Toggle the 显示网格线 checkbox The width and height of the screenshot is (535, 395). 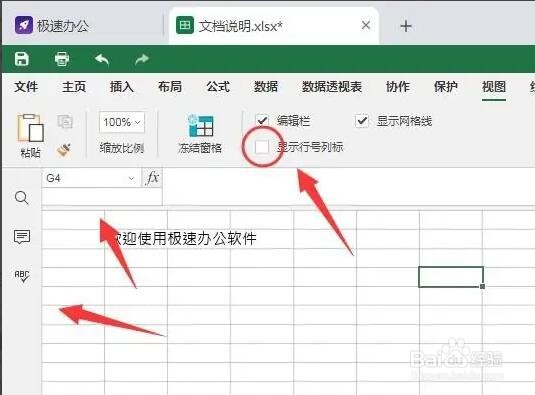(x=362, y=121)
